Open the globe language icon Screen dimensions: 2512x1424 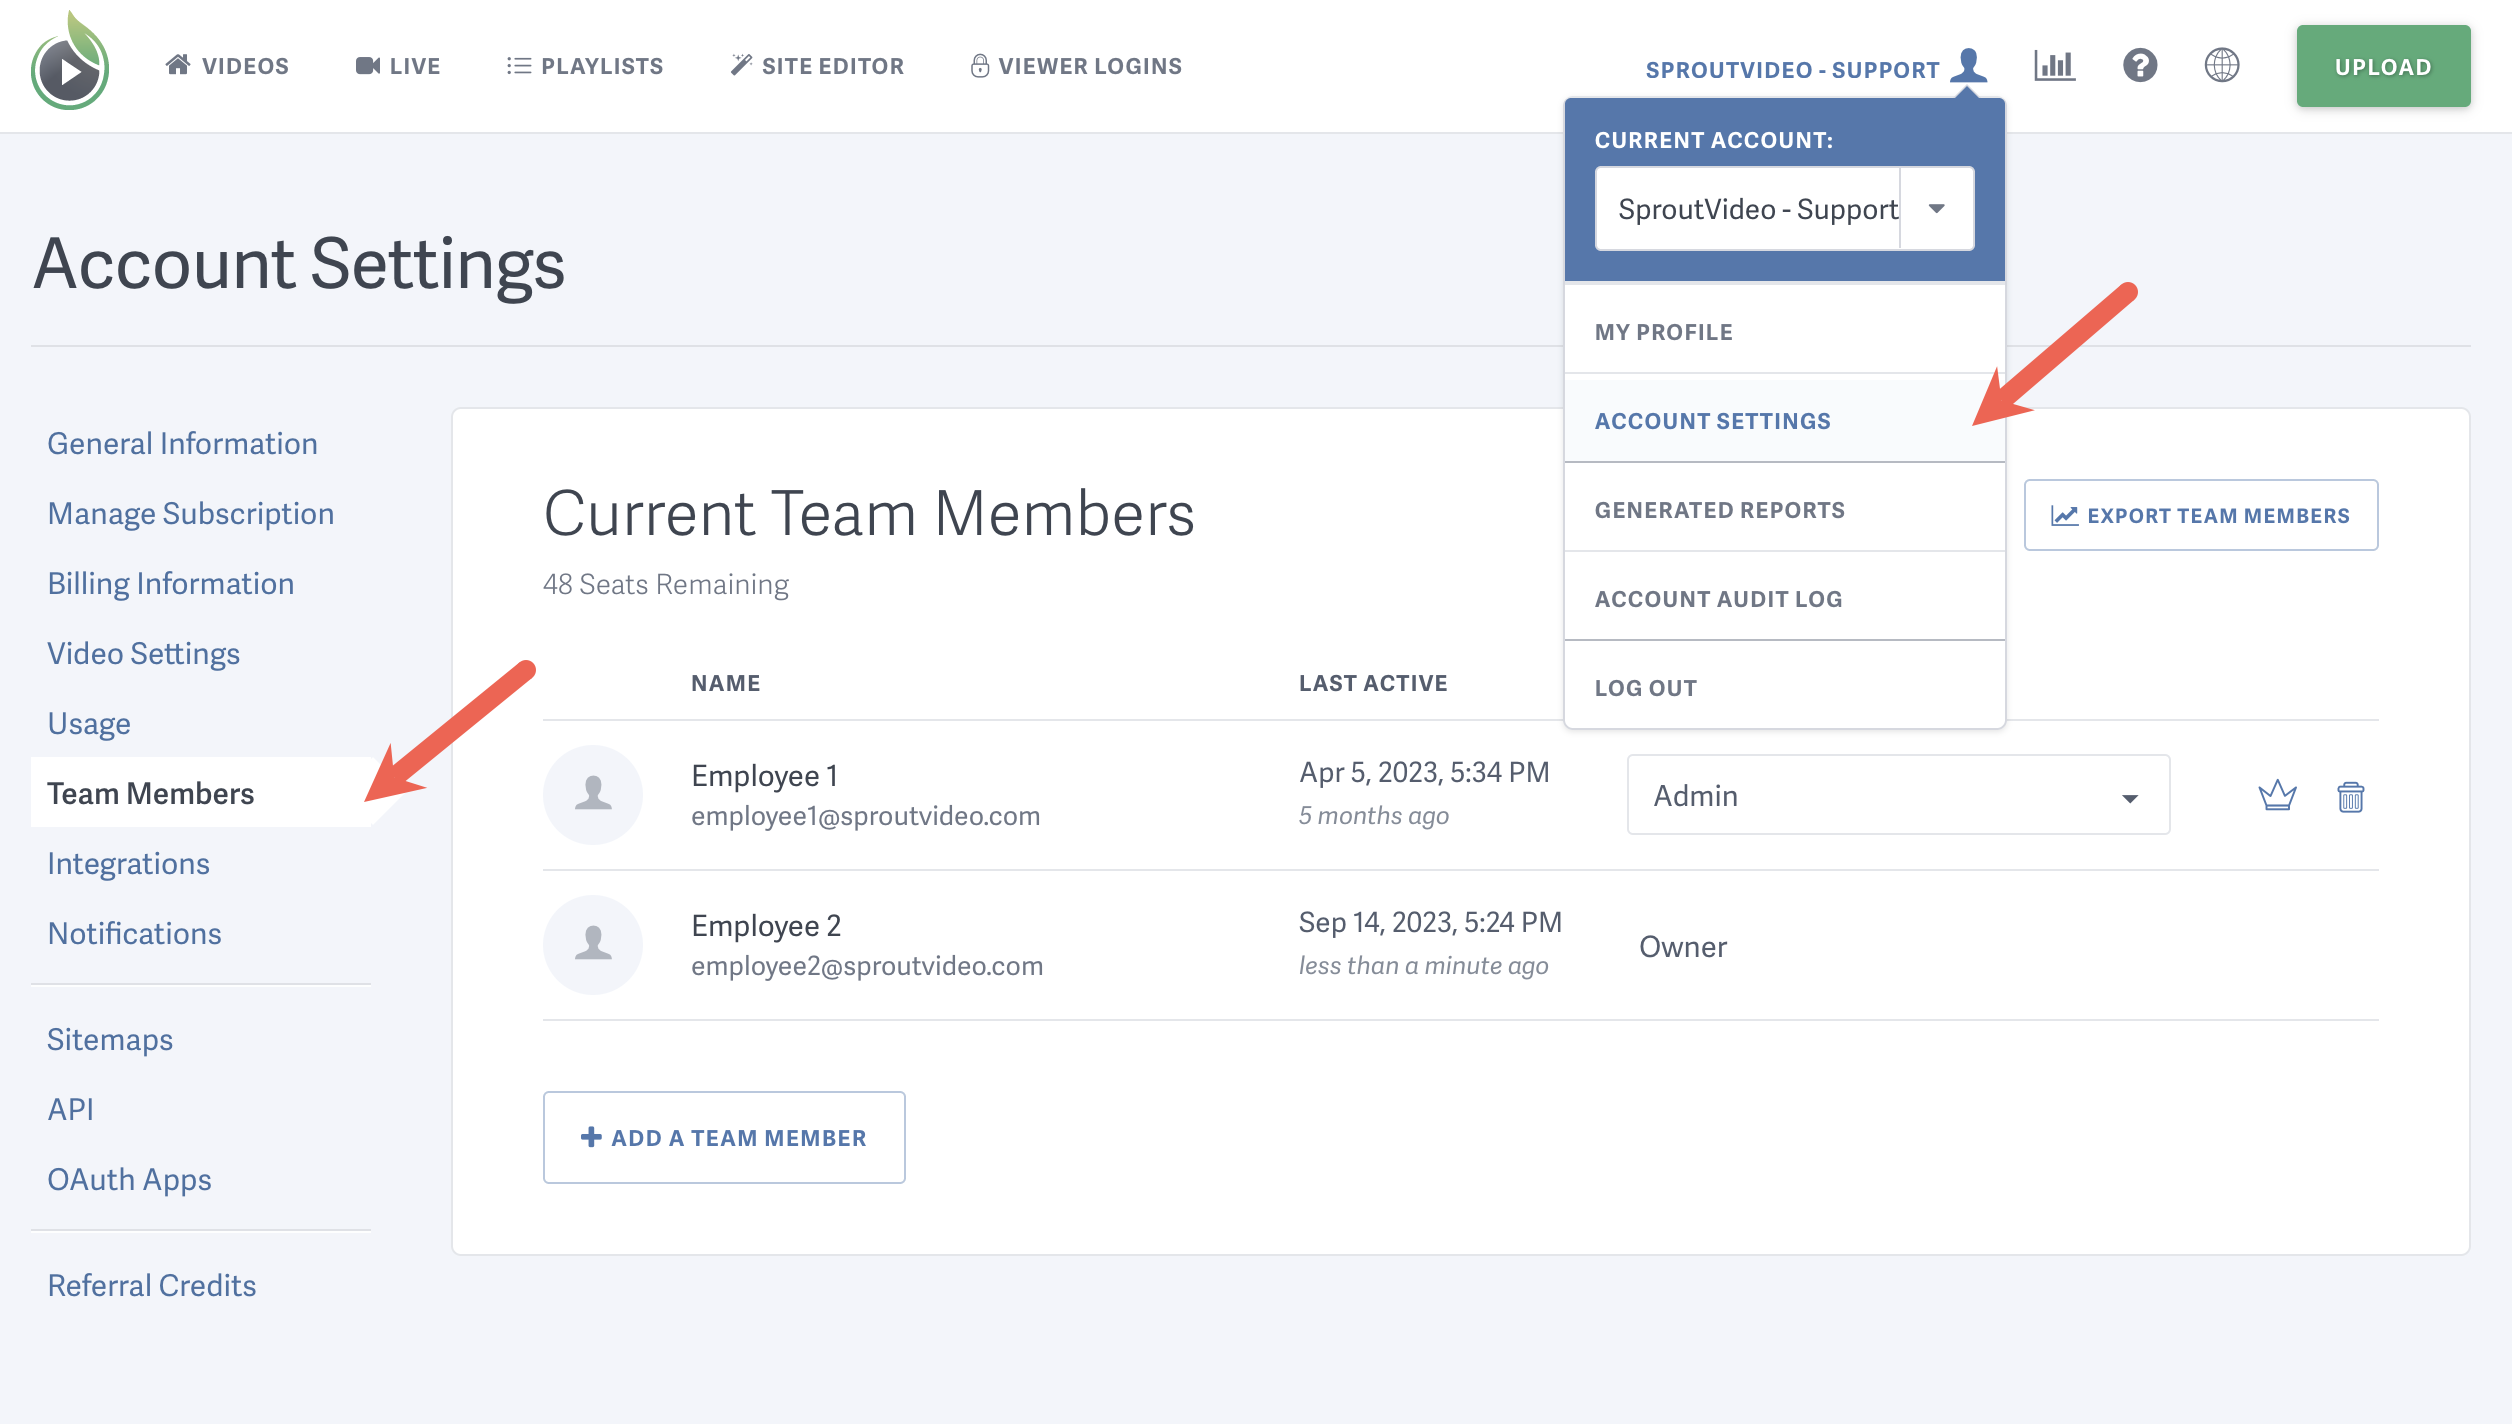2223,65
